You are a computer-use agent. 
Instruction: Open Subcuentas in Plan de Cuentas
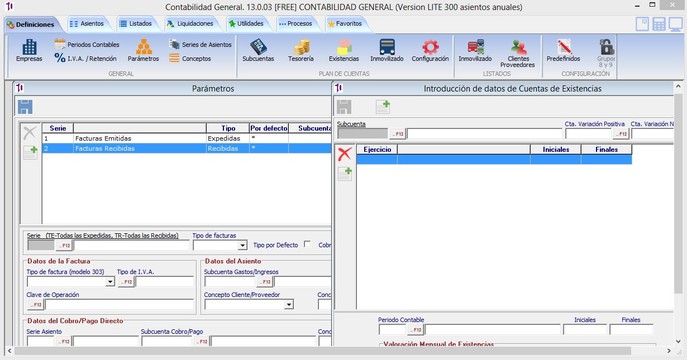258,50
